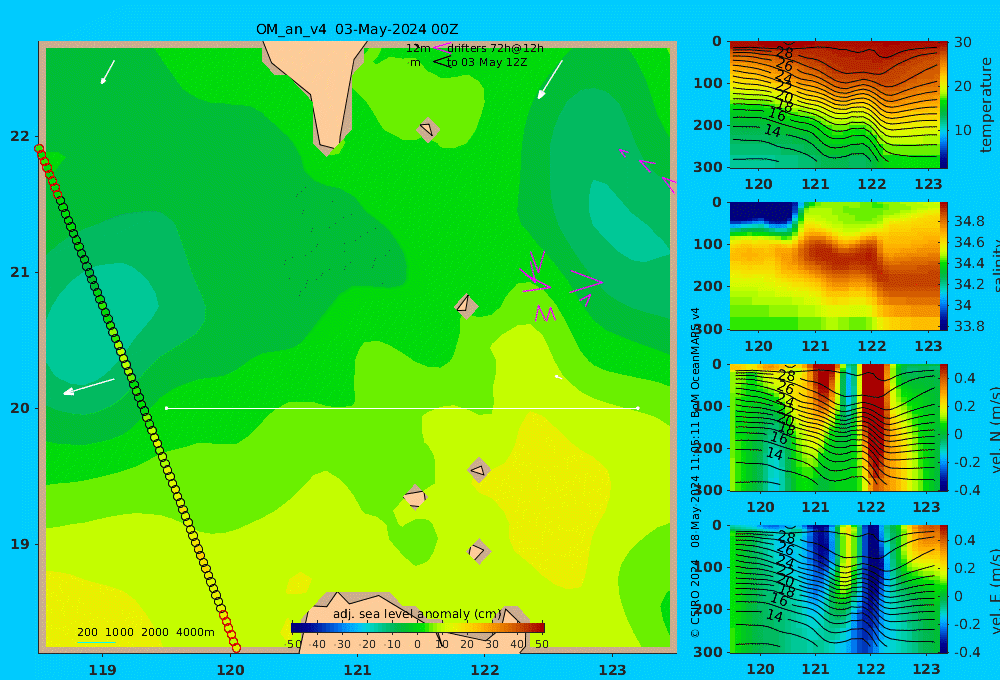Click the longitude label 121 under the main map
This screenshot has width=1000, height=680.
click(x=358, y=670)
